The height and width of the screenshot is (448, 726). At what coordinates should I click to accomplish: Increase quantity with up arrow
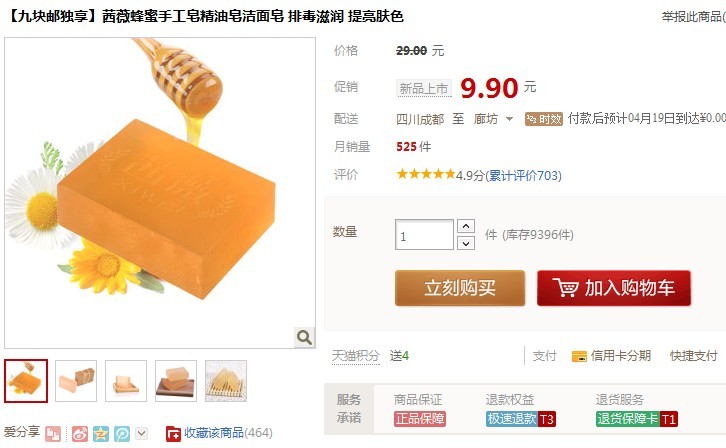coord(466,226)
